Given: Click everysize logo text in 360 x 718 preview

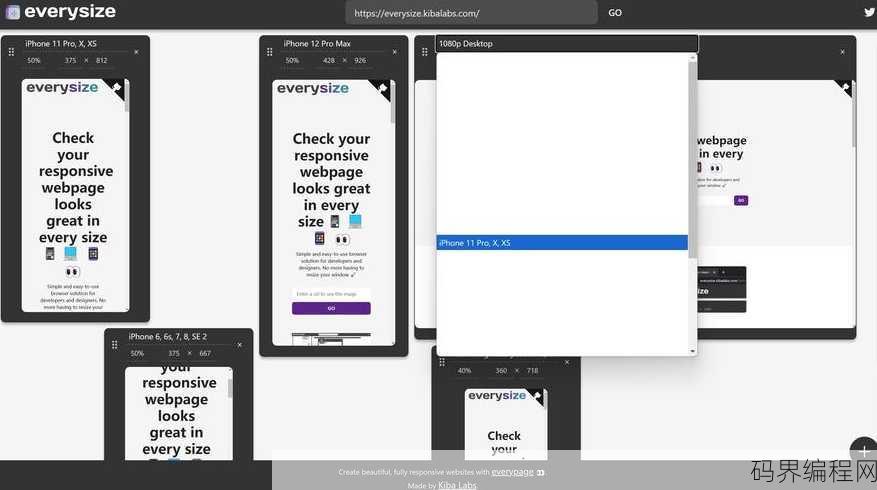Looking at the screenshot, I should pyautogui.click(x=497, y=395).
